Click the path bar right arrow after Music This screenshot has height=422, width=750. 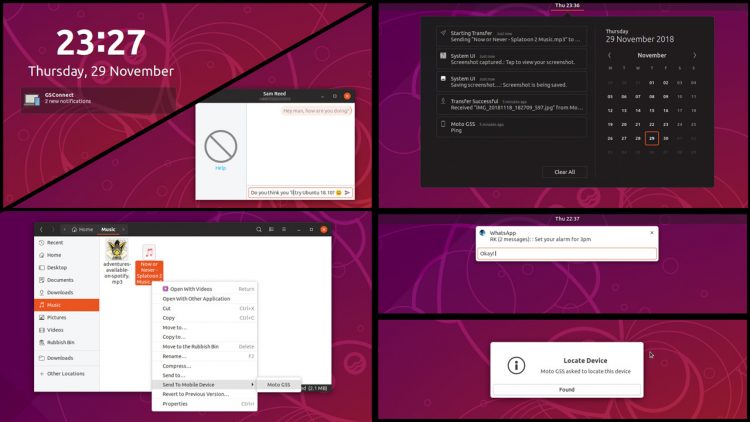coord(123,230)
